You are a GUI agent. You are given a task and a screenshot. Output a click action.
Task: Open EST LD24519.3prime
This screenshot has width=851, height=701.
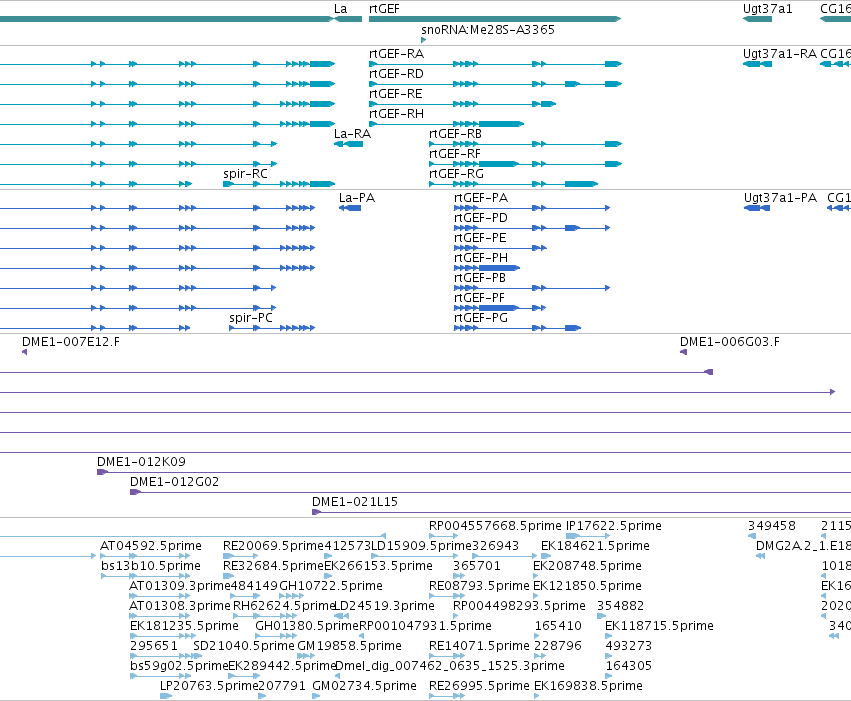[x=385, y=606]
